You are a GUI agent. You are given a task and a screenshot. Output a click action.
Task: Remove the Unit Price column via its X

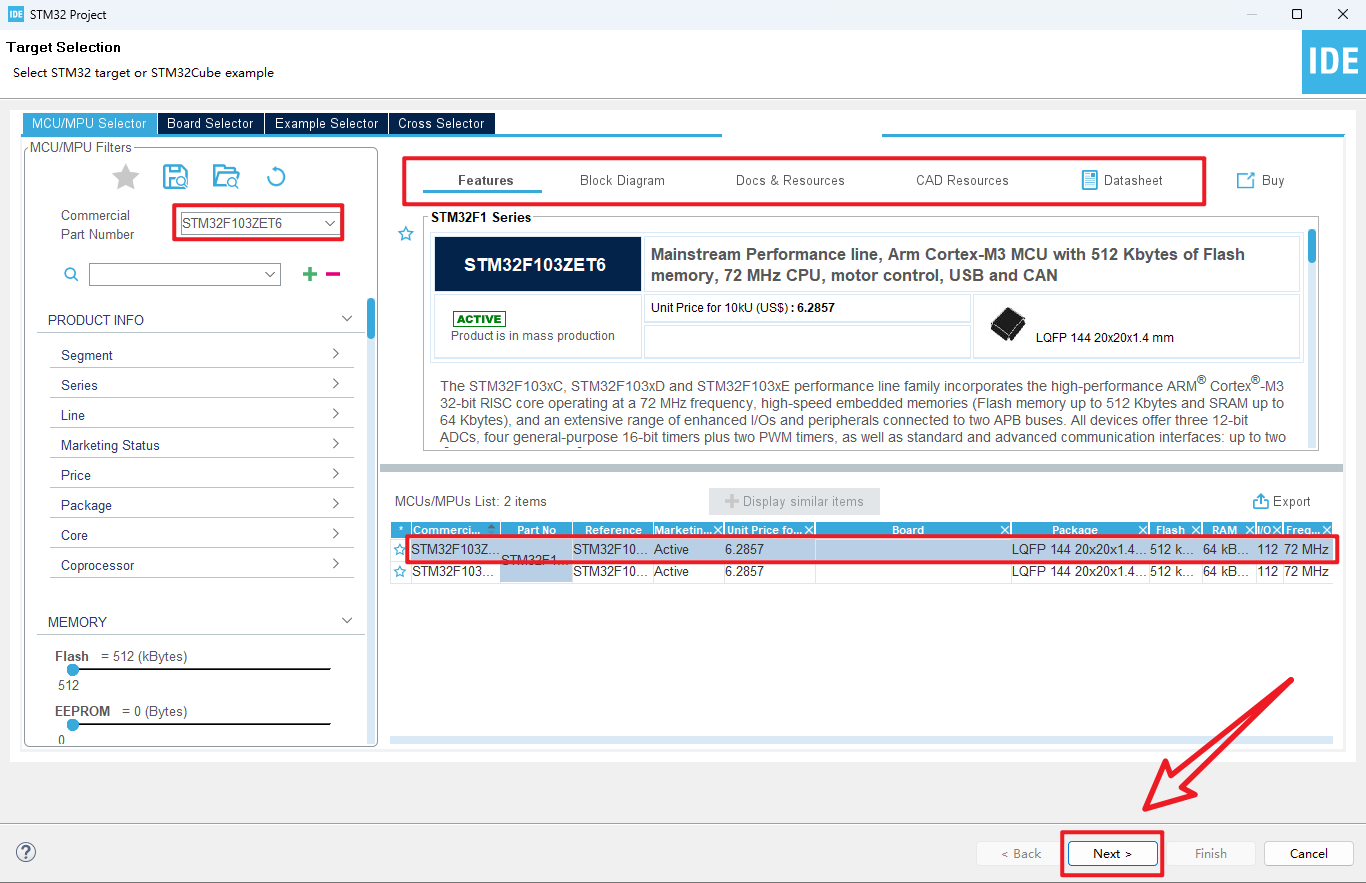coord(811,530)
